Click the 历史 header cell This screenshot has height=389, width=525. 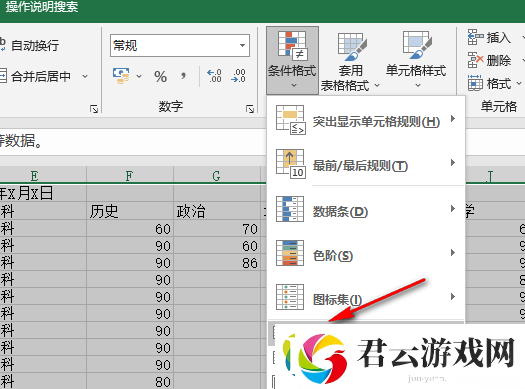click(130, 211)
